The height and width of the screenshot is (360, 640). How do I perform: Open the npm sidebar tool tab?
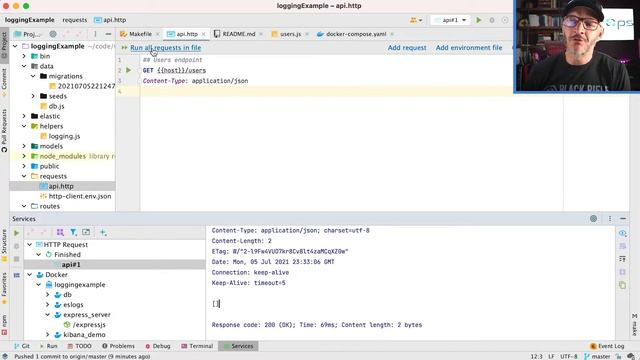(4, 324)
